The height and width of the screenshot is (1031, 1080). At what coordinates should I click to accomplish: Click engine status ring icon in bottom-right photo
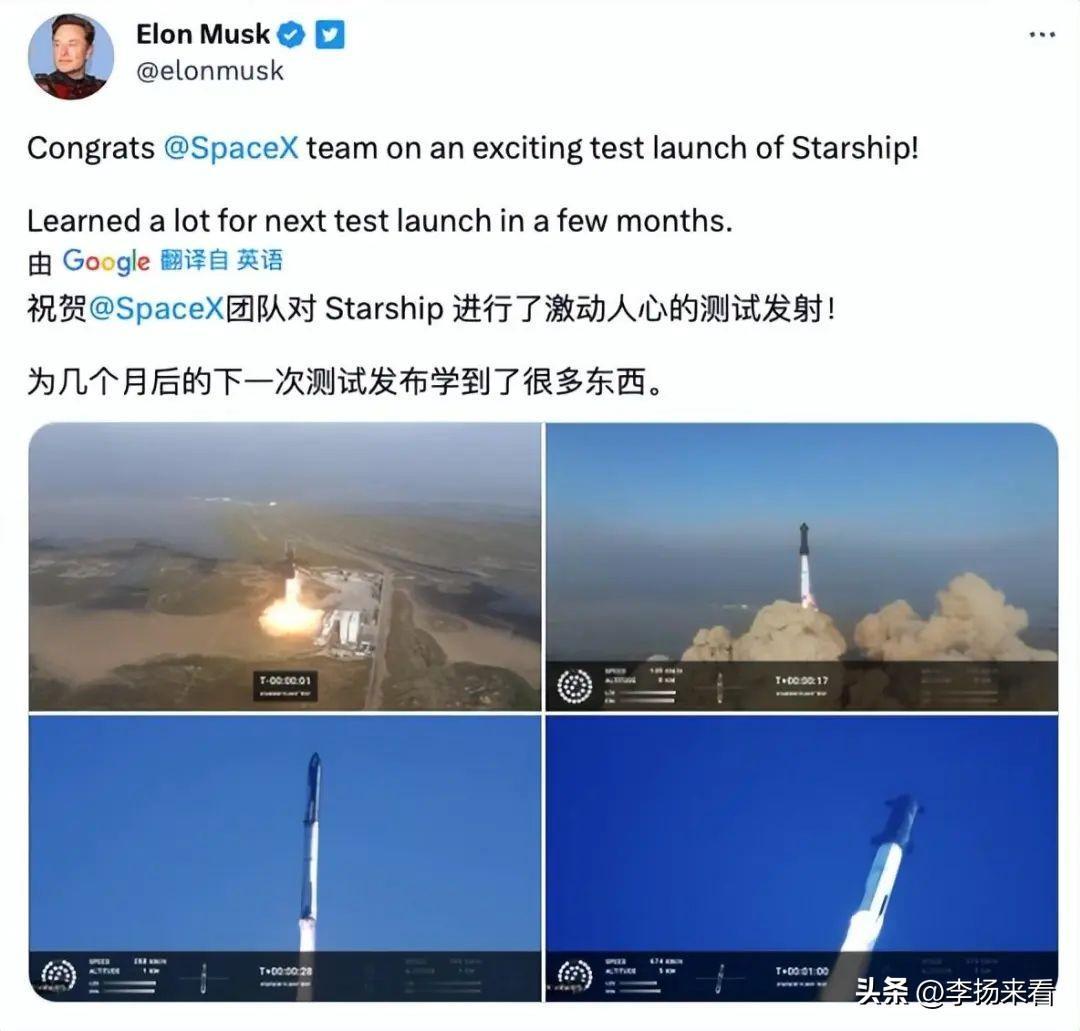coord(574,976)
